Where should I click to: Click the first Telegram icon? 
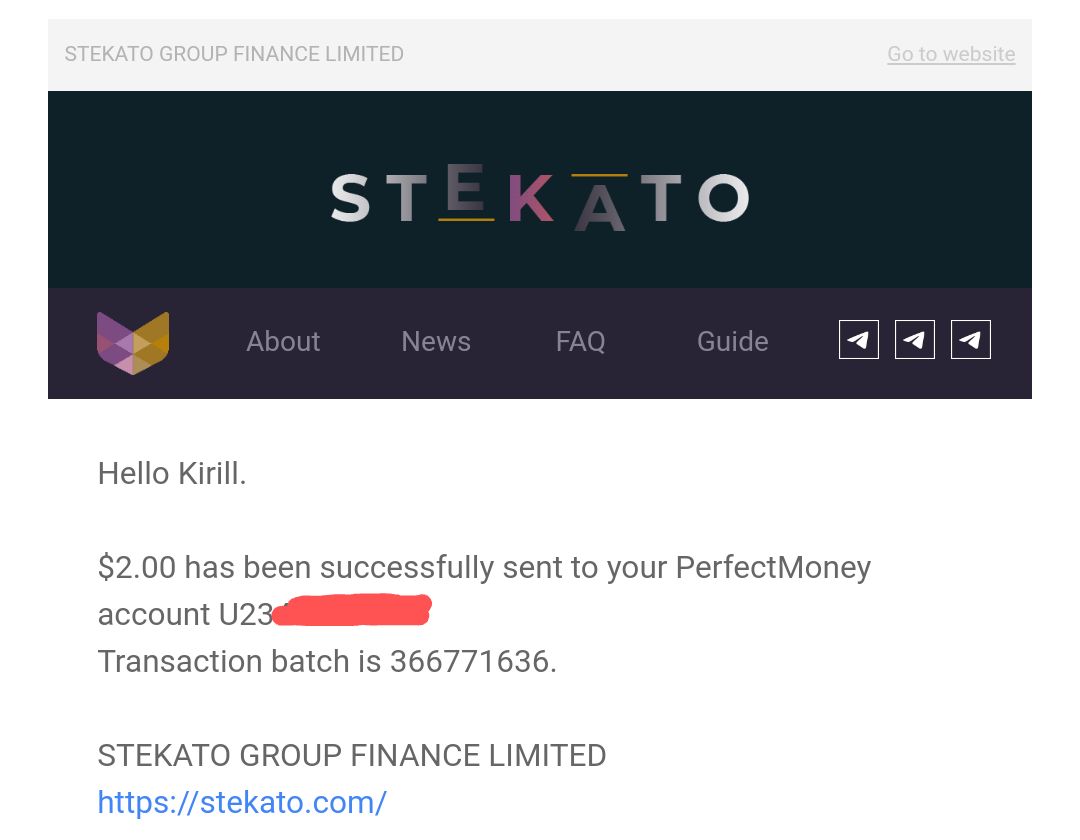click(x=859, y=339)
